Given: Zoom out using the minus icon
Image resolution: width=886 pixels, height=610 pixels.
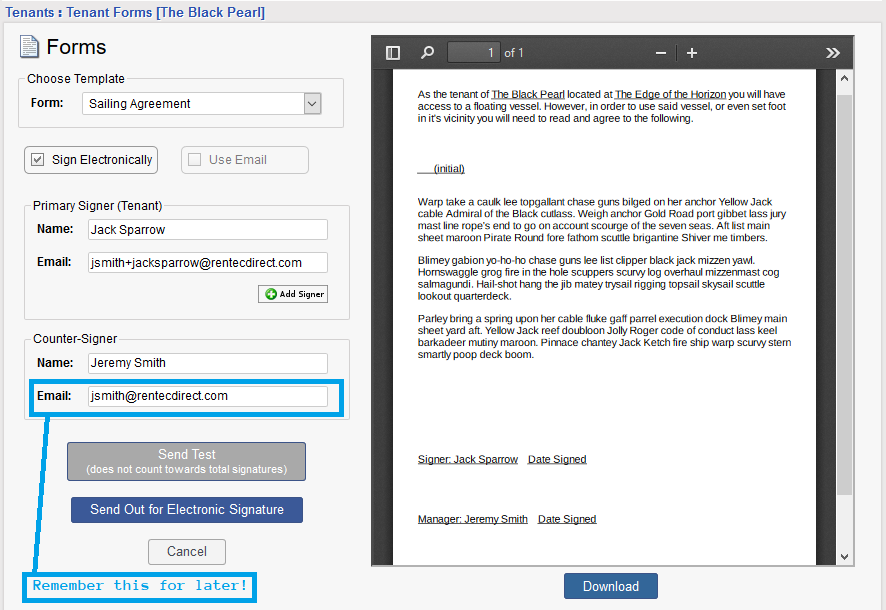Looking at the screenshot, I should tap(660, 53).
